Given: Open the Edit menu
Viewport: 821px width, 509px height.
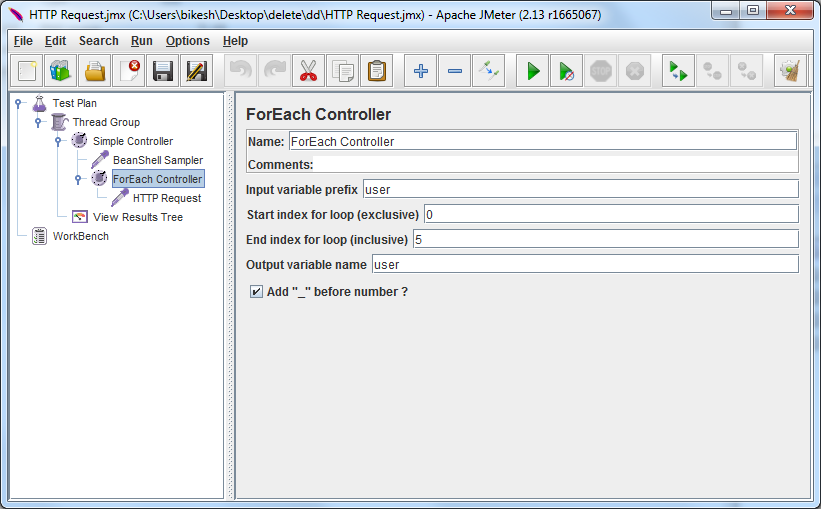Looking at the screenshot, I should [56, 41].
